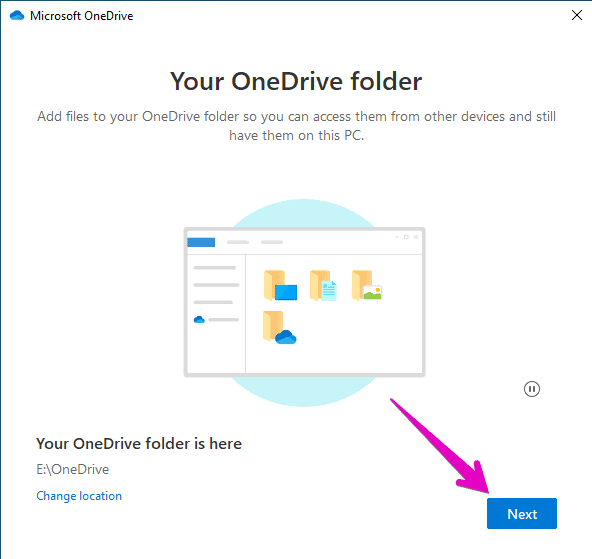Click the 'Microsoft OneDrive' title text
The height and width of the screenshot is (559, 592).
click(82, 16)
